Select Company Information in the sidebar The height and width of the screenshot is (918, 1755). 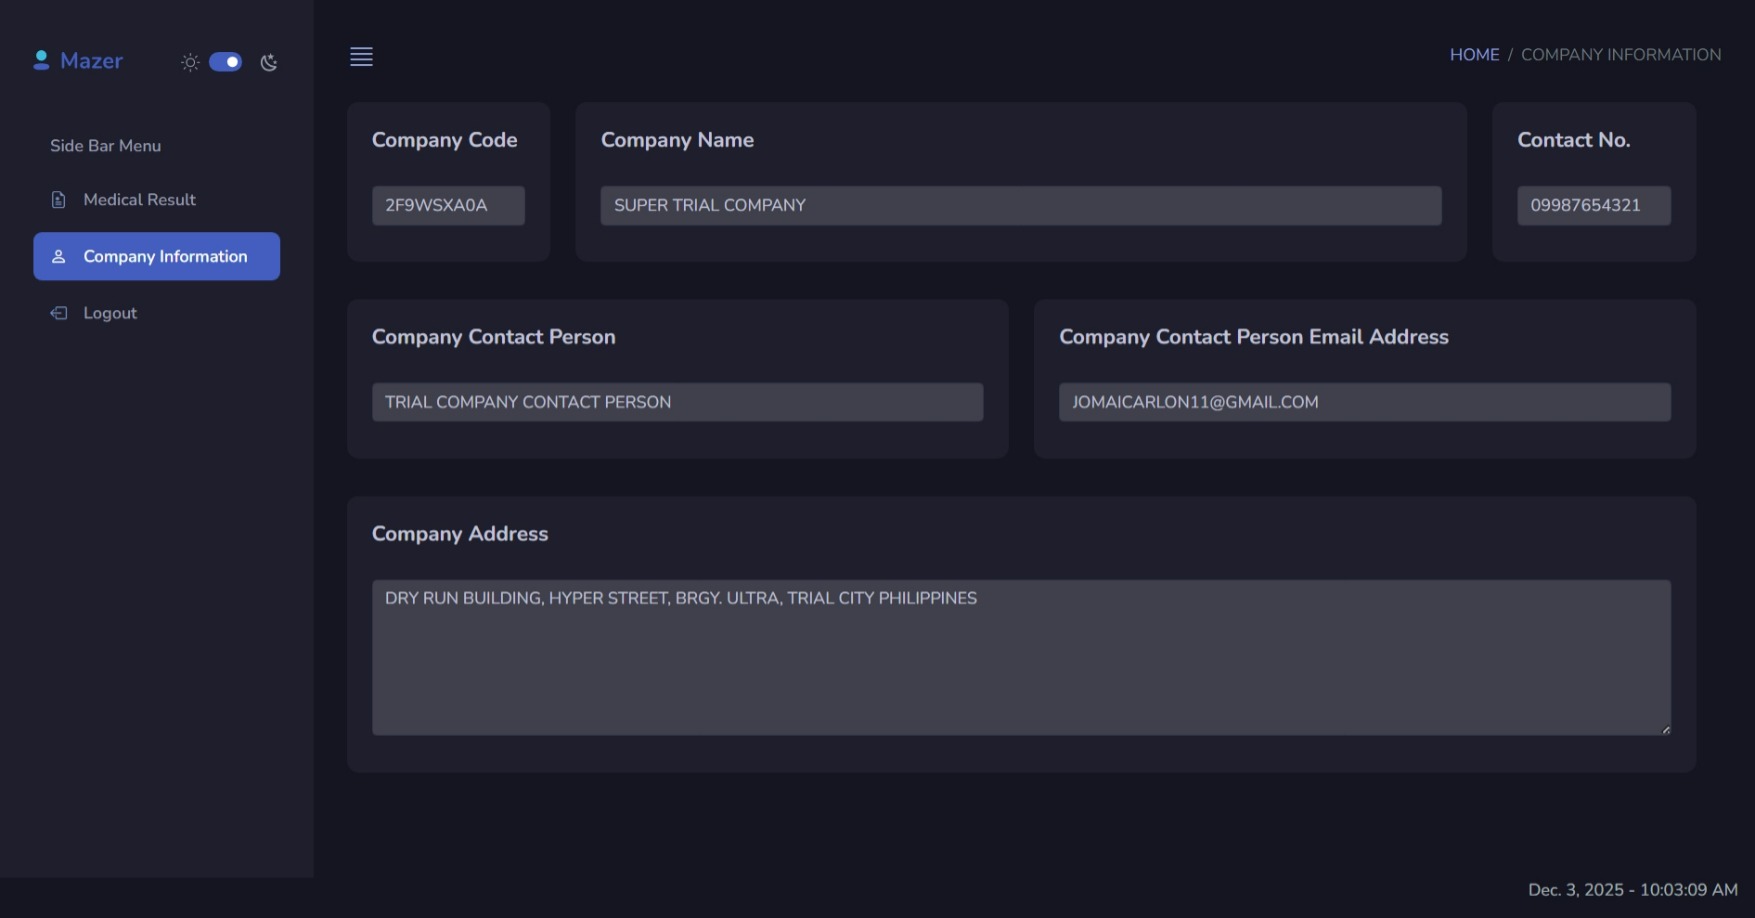point(165,257)
